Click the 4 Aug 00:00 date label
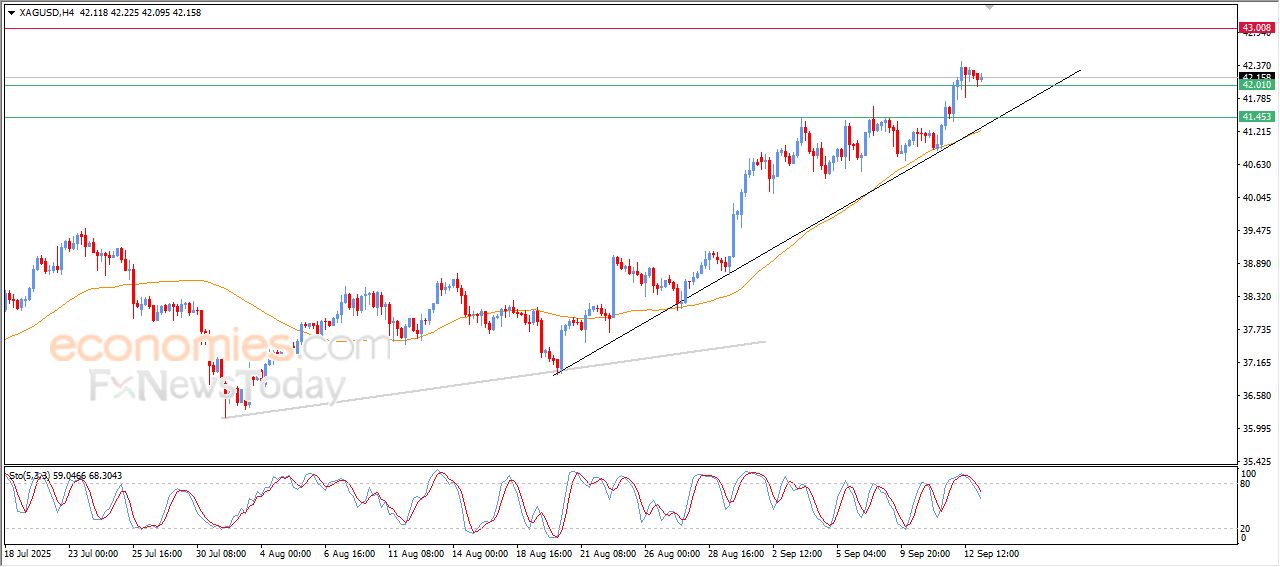Viewport: 1280px width, 567px height. [x=285, y=552]
